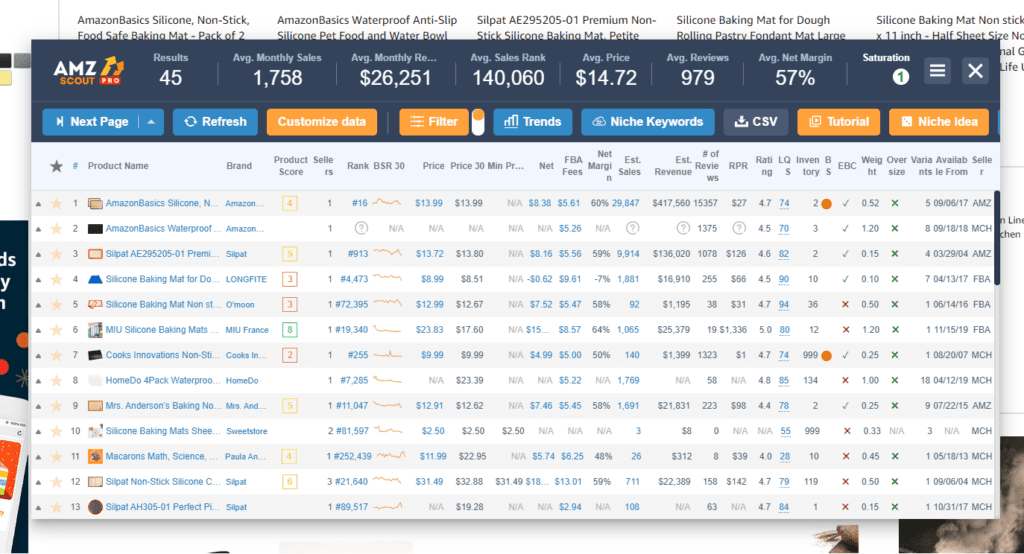Close the AMZScout Pro panel
This screenshot has height=554, width=1024.
[975, 71]
